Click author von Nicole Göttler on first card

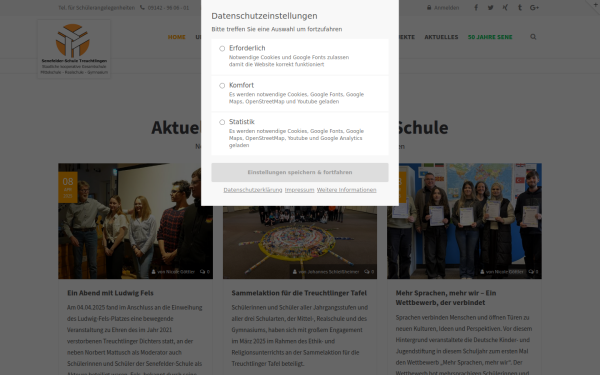tap(173, 272)
